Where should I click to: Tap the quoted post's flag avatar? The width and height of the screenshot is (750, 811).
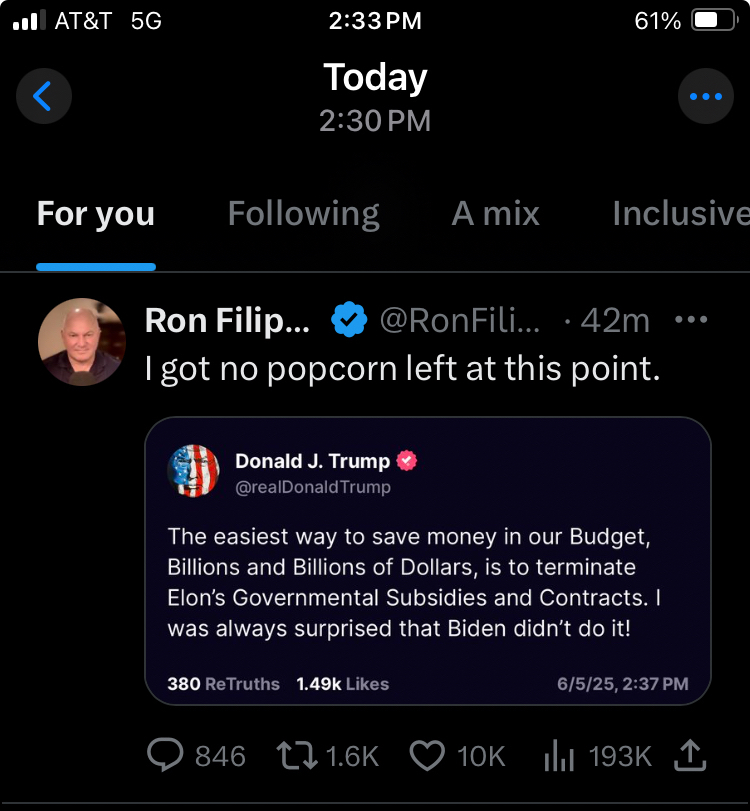194,471
